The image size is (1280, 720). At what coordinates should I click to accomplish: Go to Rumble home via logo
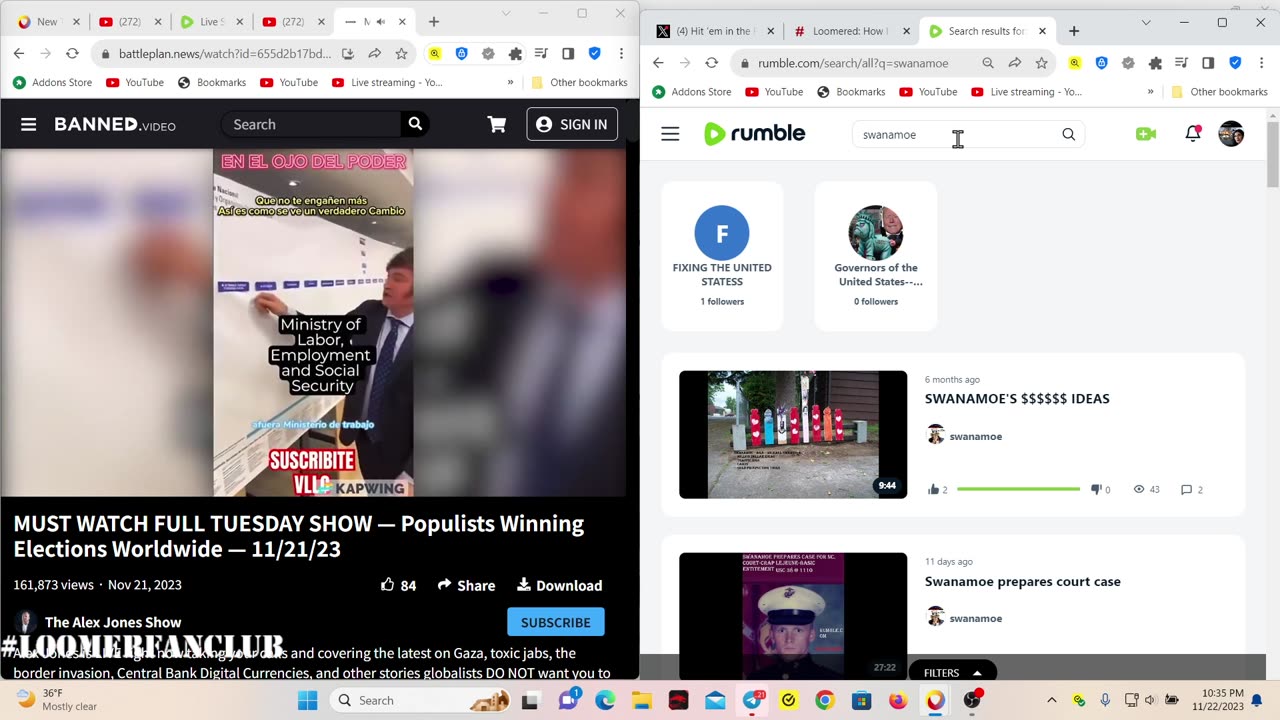pos(754,133)
